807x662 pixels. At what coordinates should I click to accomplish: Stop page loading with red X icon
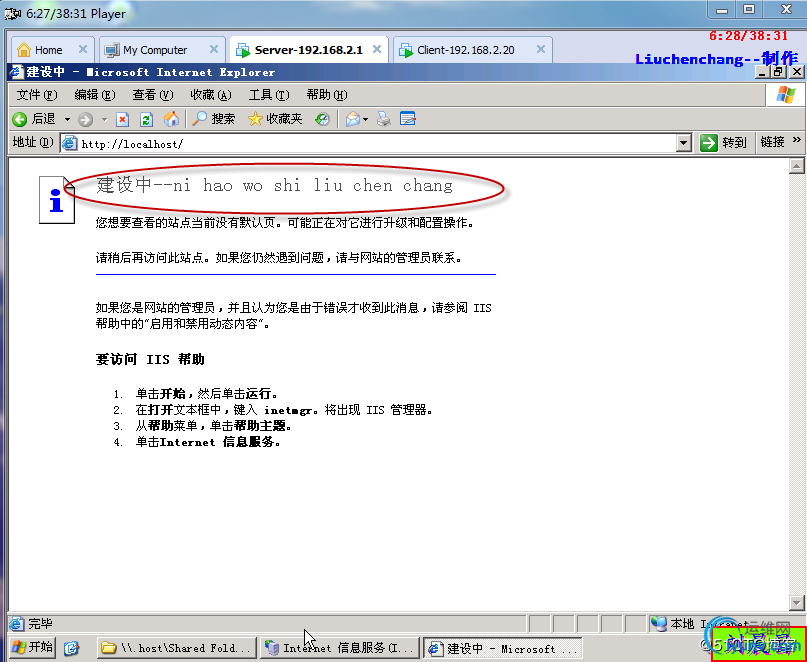pos(122,120)
